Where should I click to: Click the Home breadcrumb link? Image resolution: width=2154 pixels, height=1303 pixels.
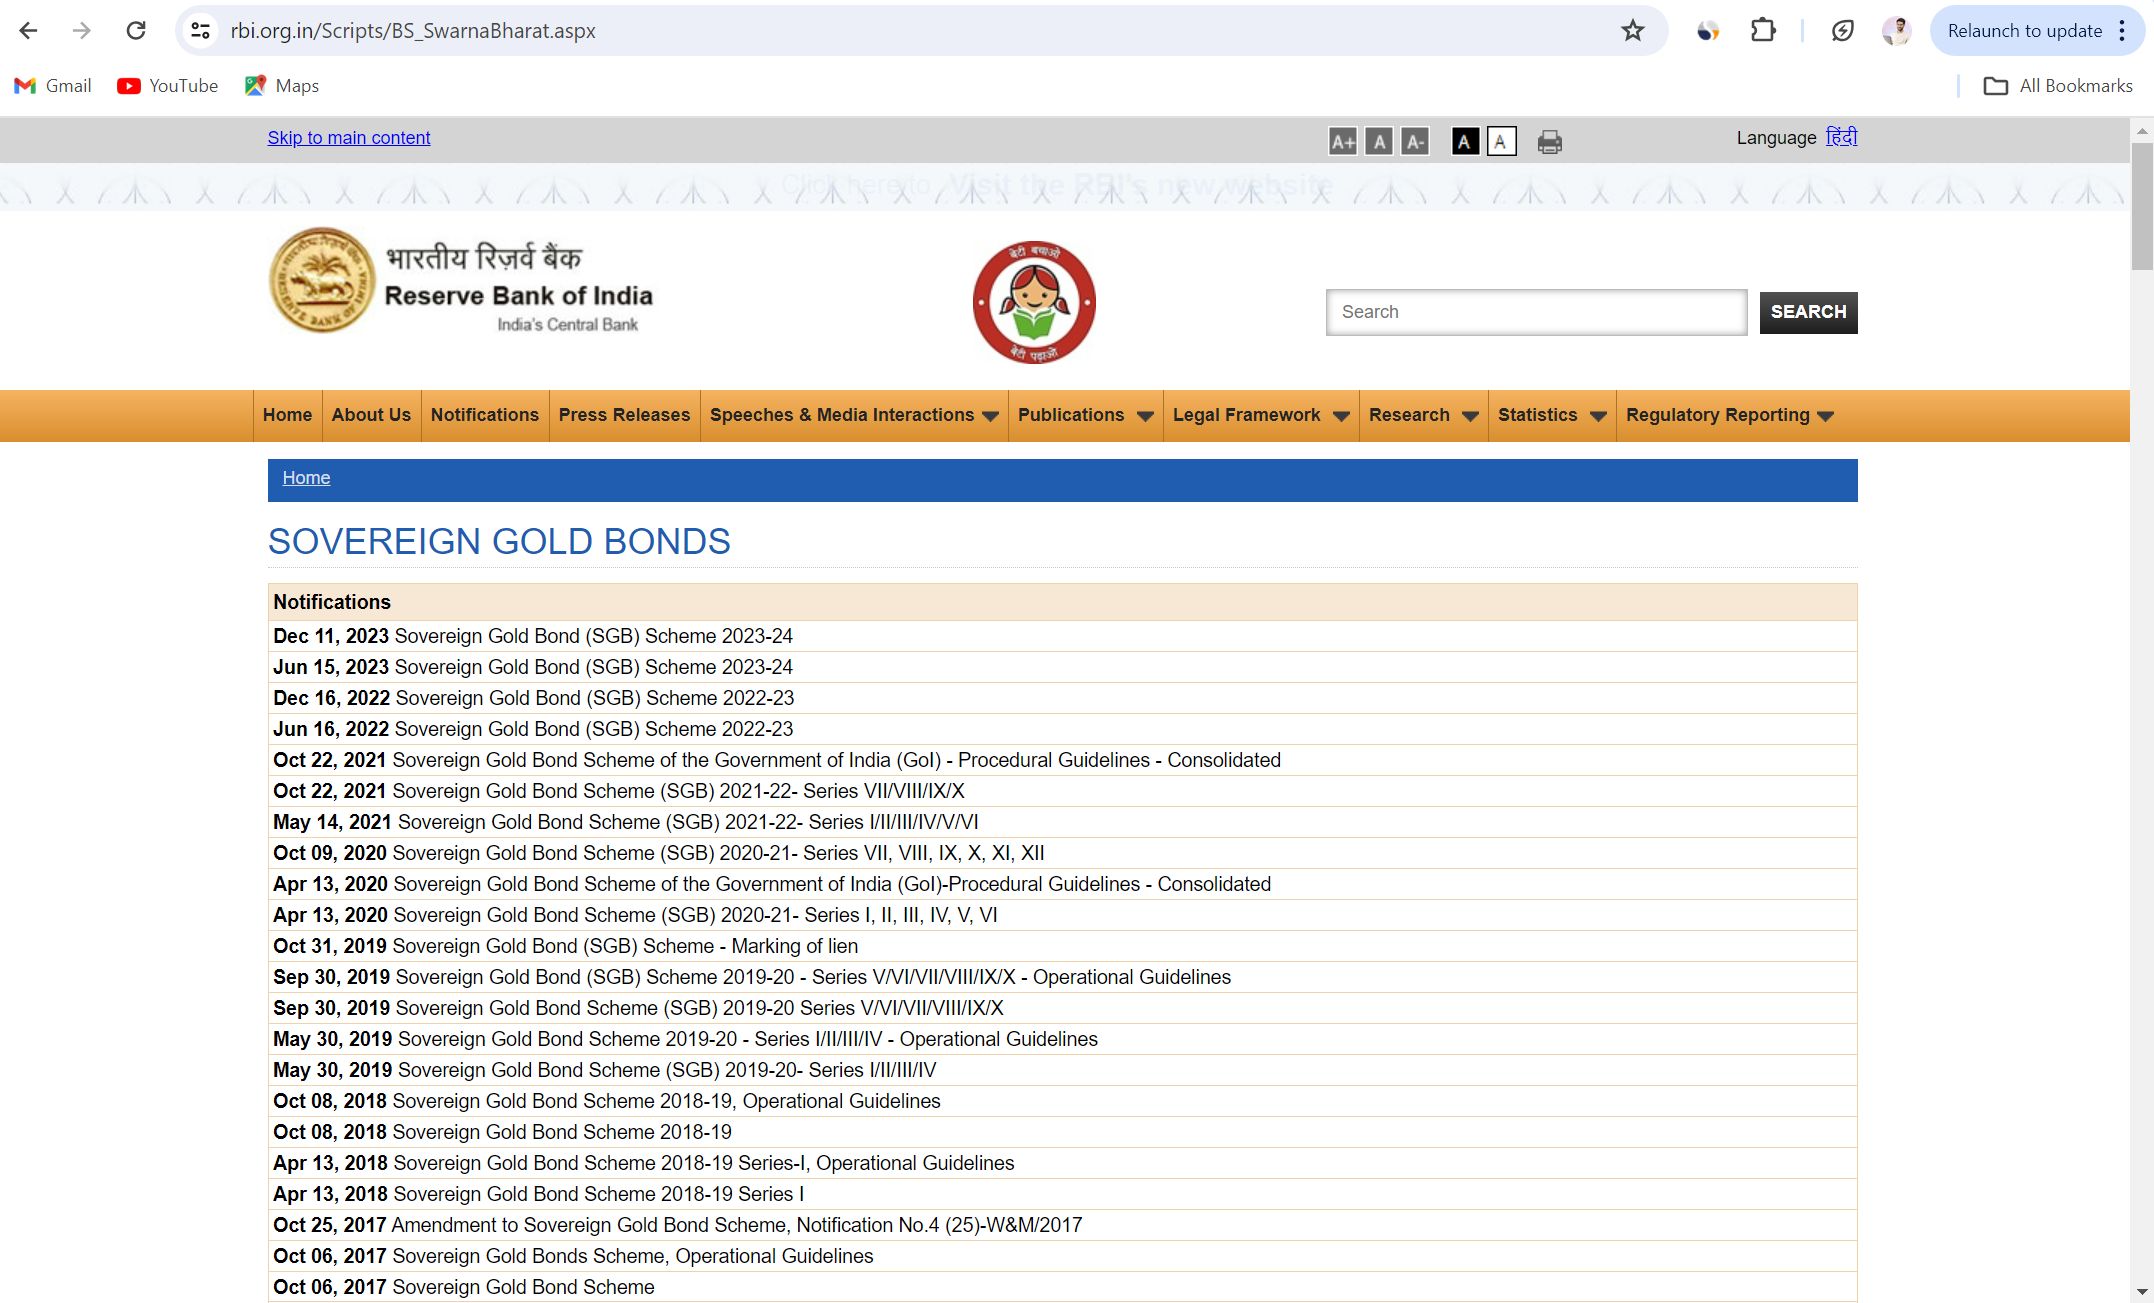coord(306,478)
